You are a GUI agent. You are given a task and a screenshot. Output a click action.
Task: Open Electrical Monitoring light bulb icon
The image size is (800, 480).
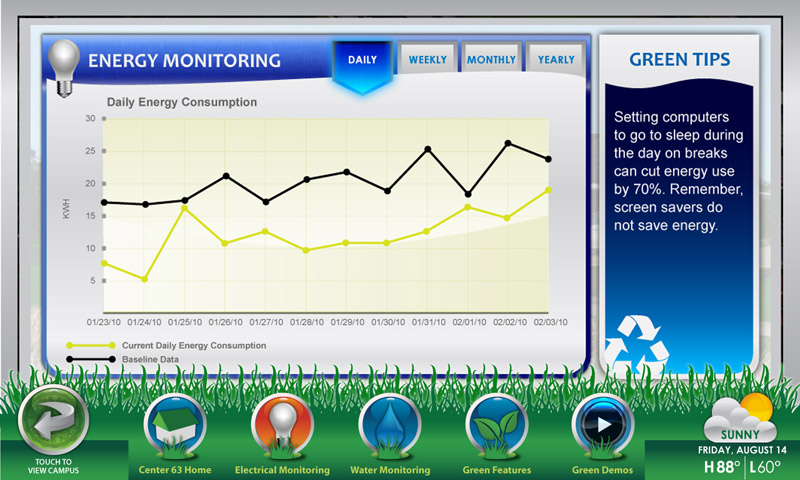tap(282, 425)
